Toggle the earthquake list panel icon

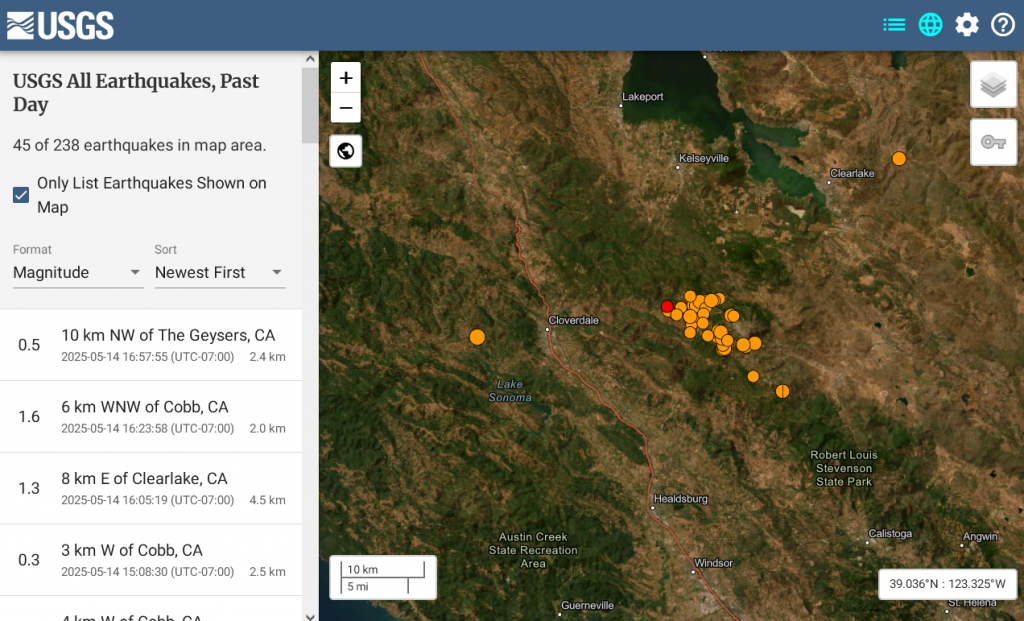coord(894,25)
